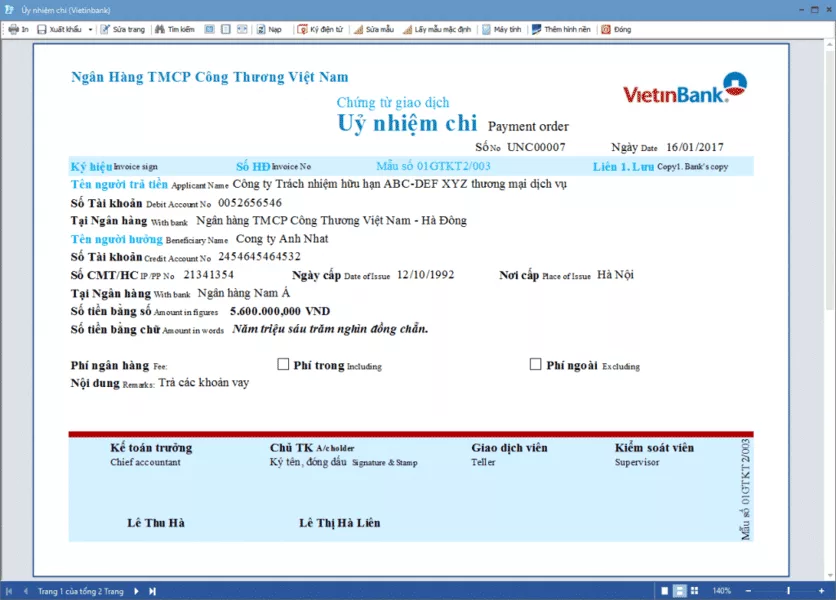The width and height of the screenshot is (836, 600).
Task: Click the In (print) button
Action: pyautogui.click(x=18, y=30)
